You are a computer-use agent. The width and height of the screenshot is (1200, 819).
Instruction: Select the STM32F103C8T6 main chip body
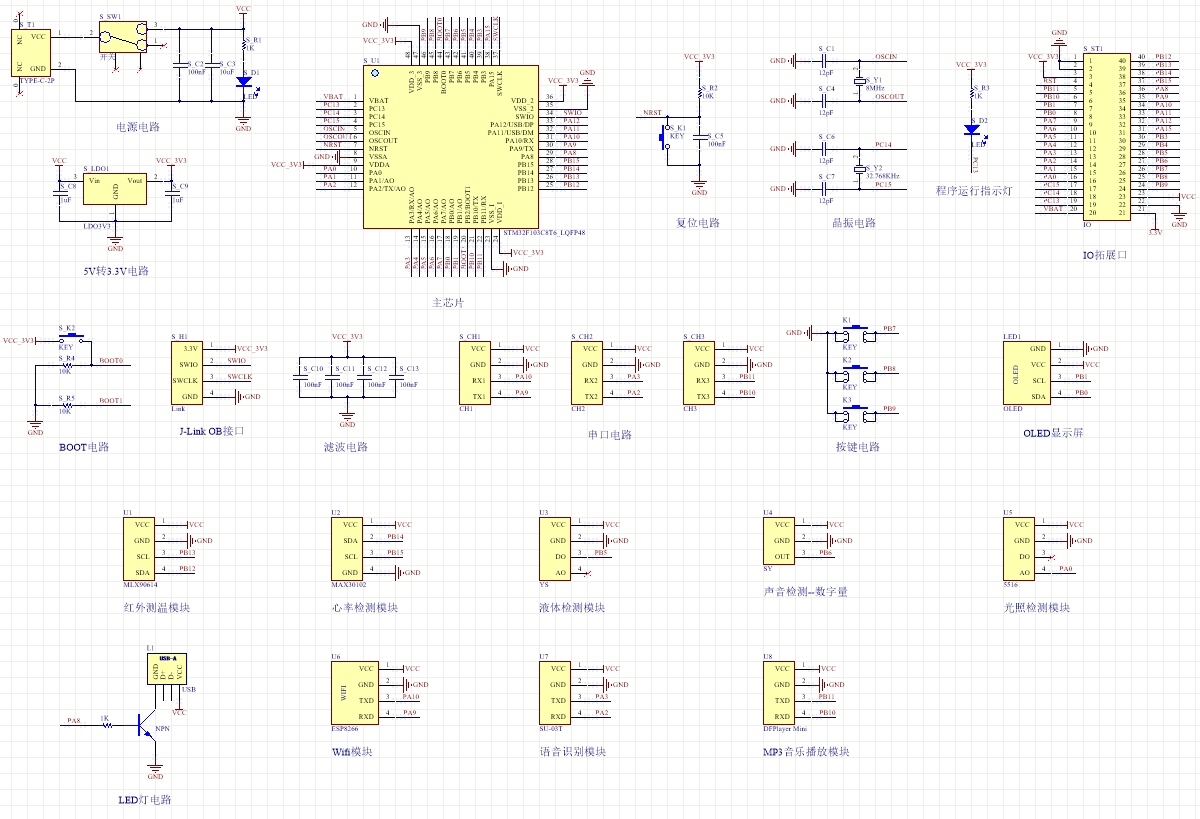(x=446, y=147)
